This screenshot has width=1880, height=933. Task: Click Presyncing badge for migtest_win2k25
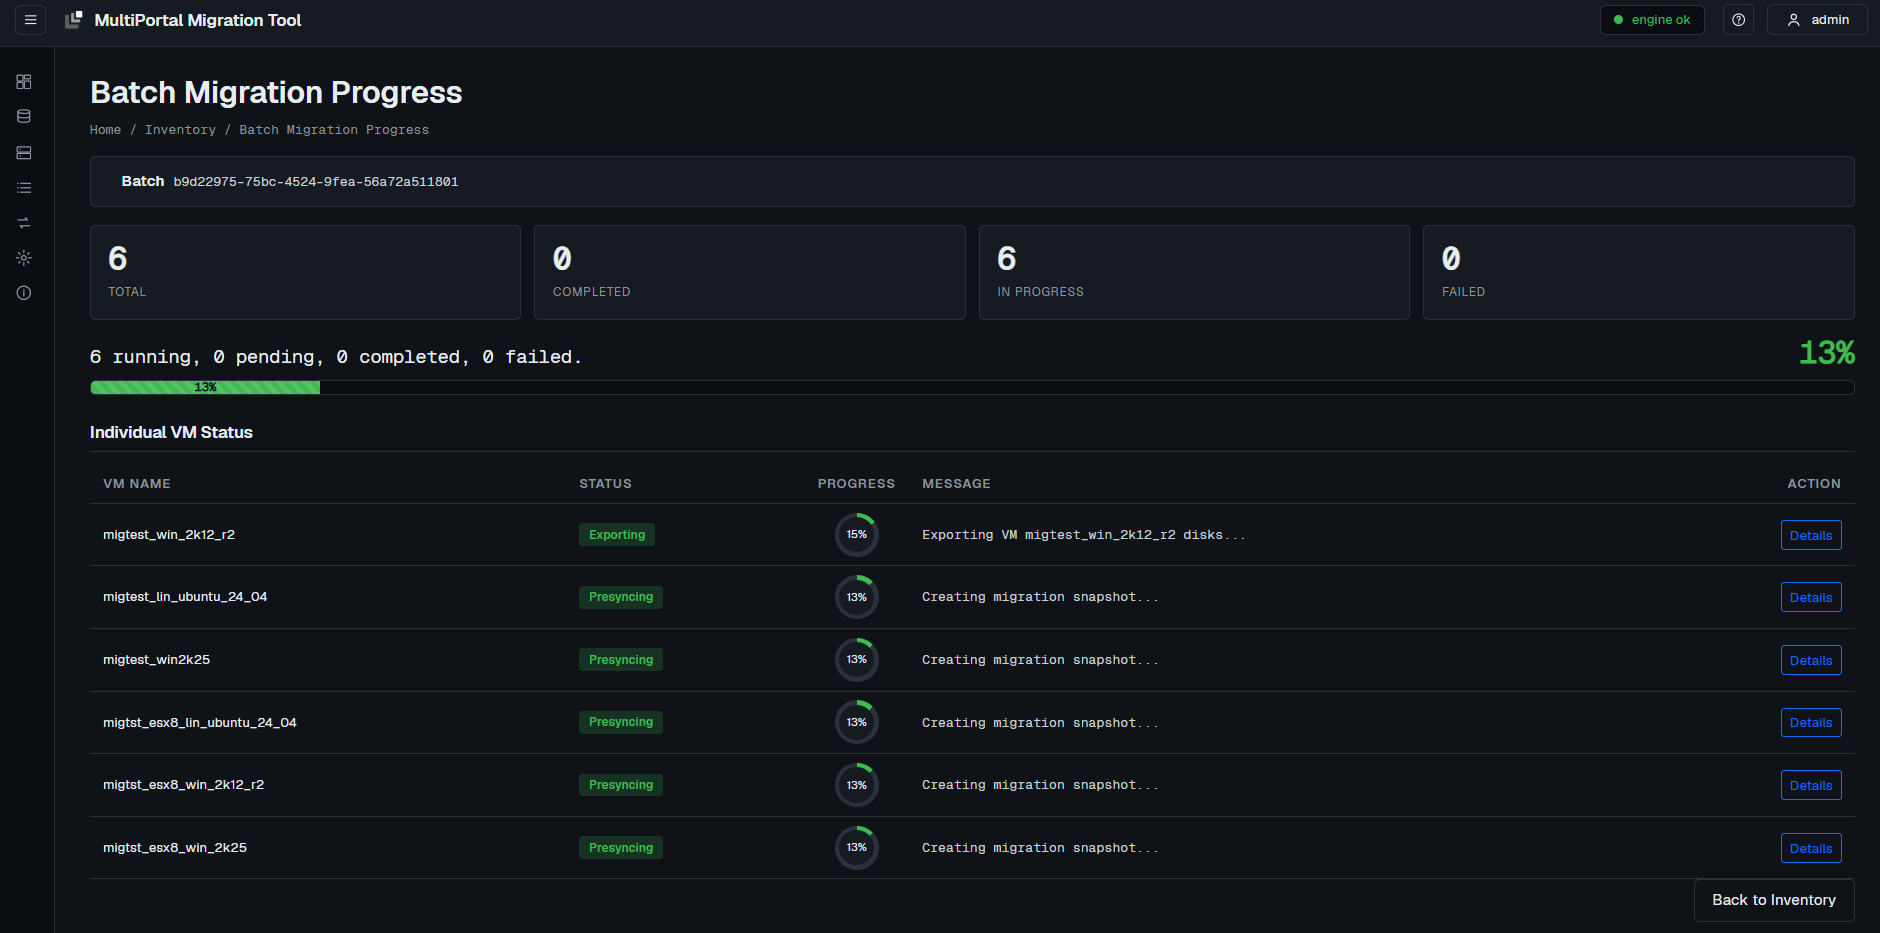(621, 660)
